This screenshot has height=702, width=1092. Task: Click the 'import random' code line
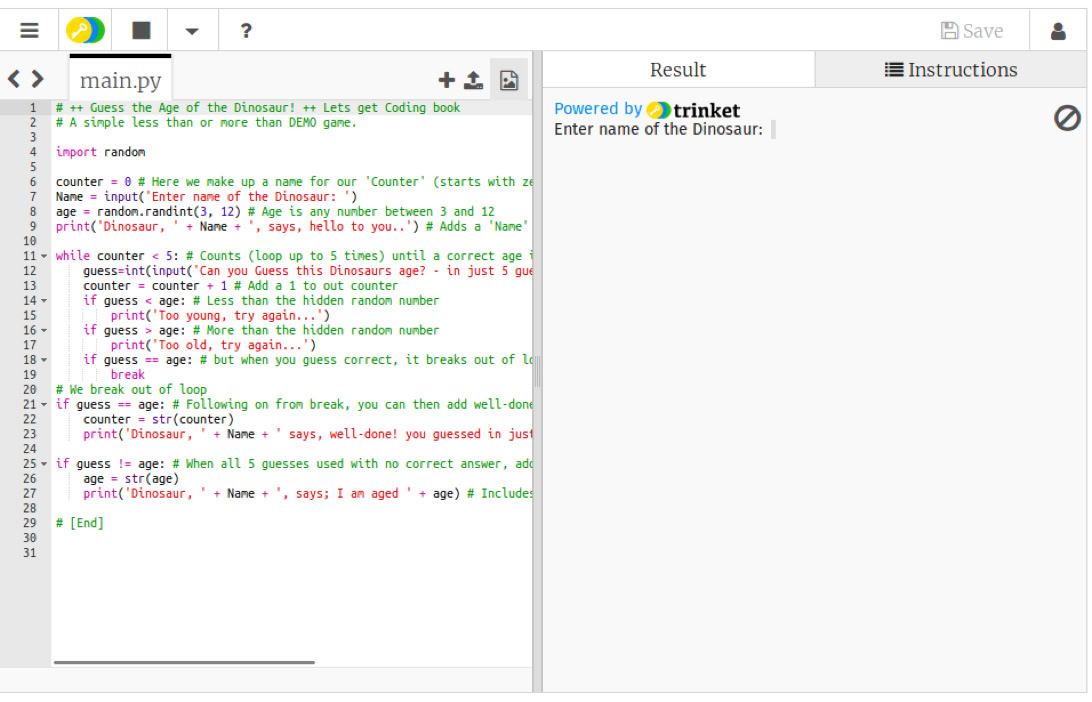click(x=100, y=152)
